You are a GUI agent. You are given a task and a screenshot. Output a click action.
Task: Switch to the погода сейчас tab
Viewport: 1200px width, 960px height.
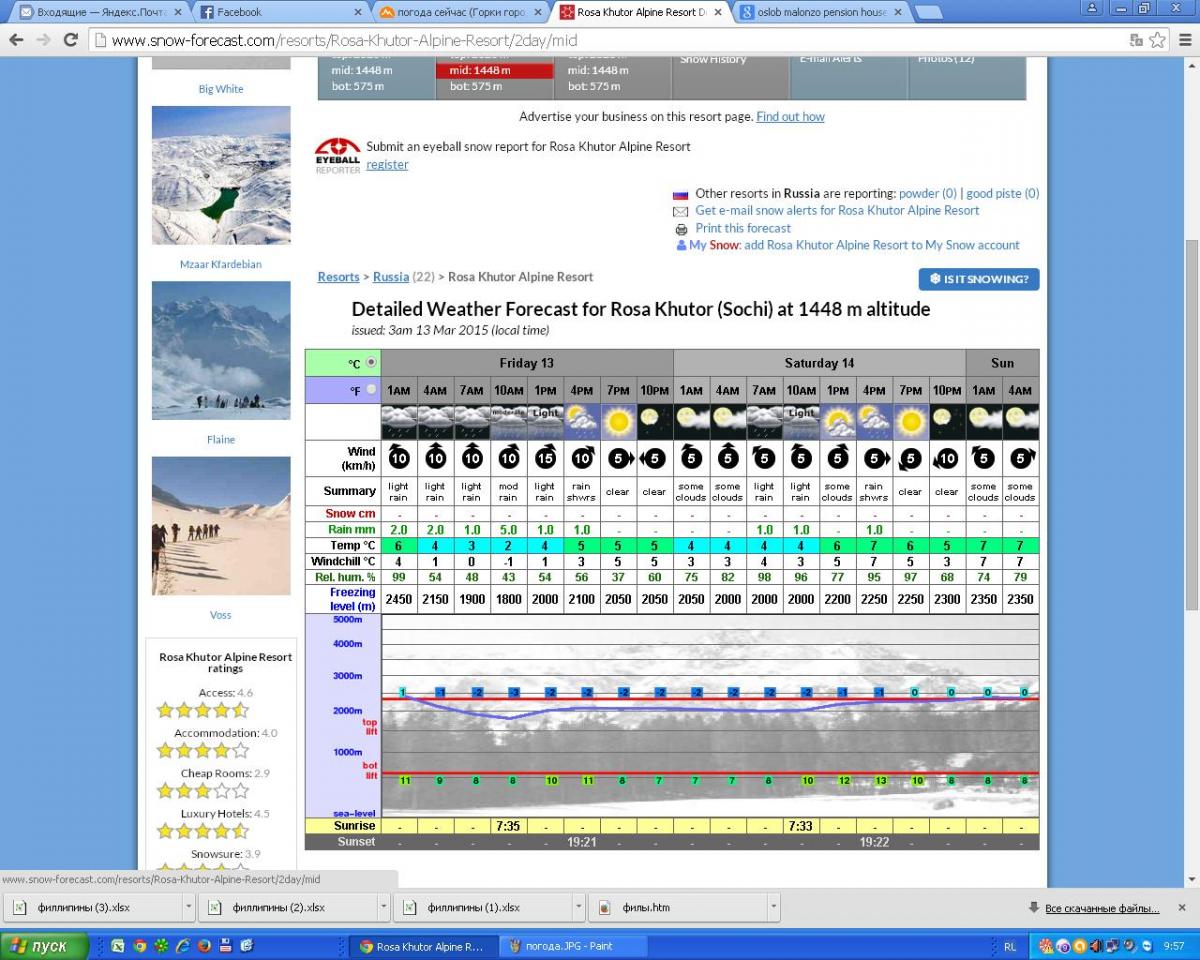tap(462, 13)
